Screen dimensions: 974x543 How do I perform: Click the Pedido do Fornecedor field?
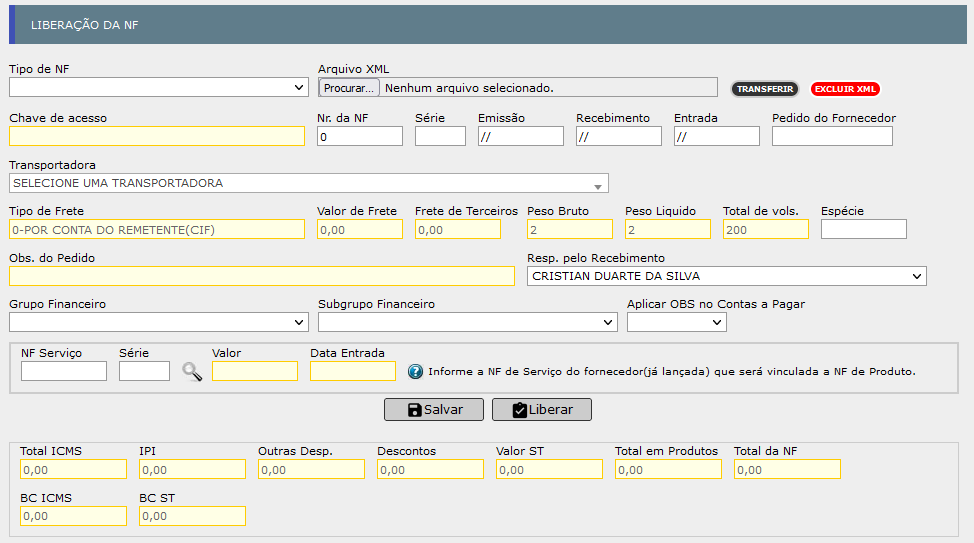pos(832,136)
